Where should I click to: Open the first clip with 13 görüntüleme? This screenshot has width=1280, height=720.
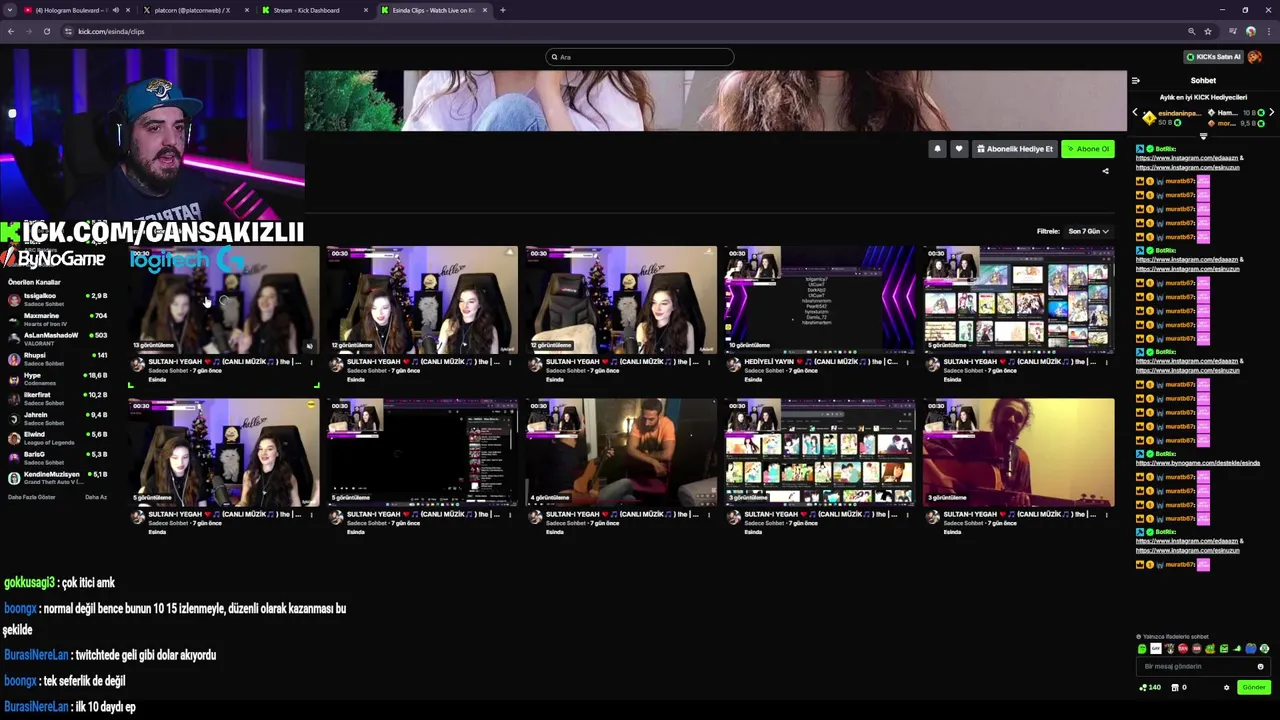(x=223, y=299)
